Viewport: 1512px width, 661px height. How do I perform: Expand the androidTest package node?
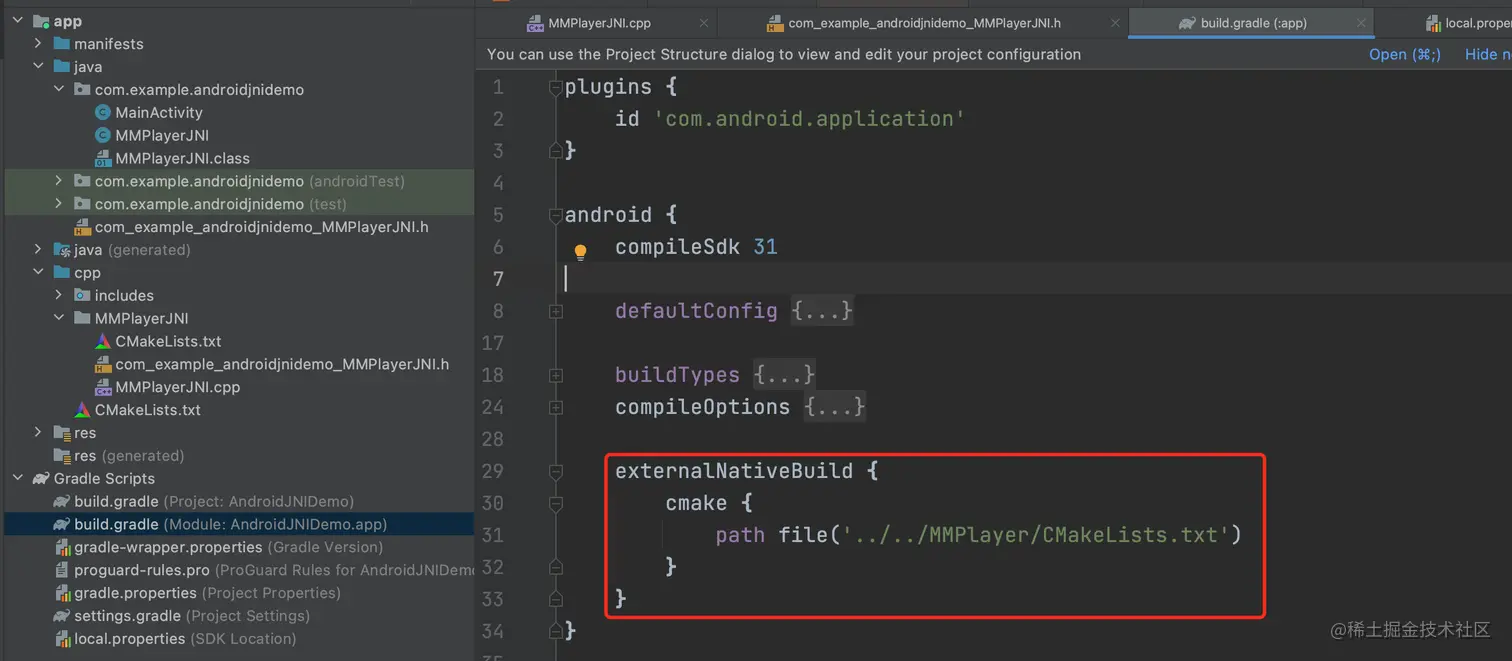(x=59, y=181)
